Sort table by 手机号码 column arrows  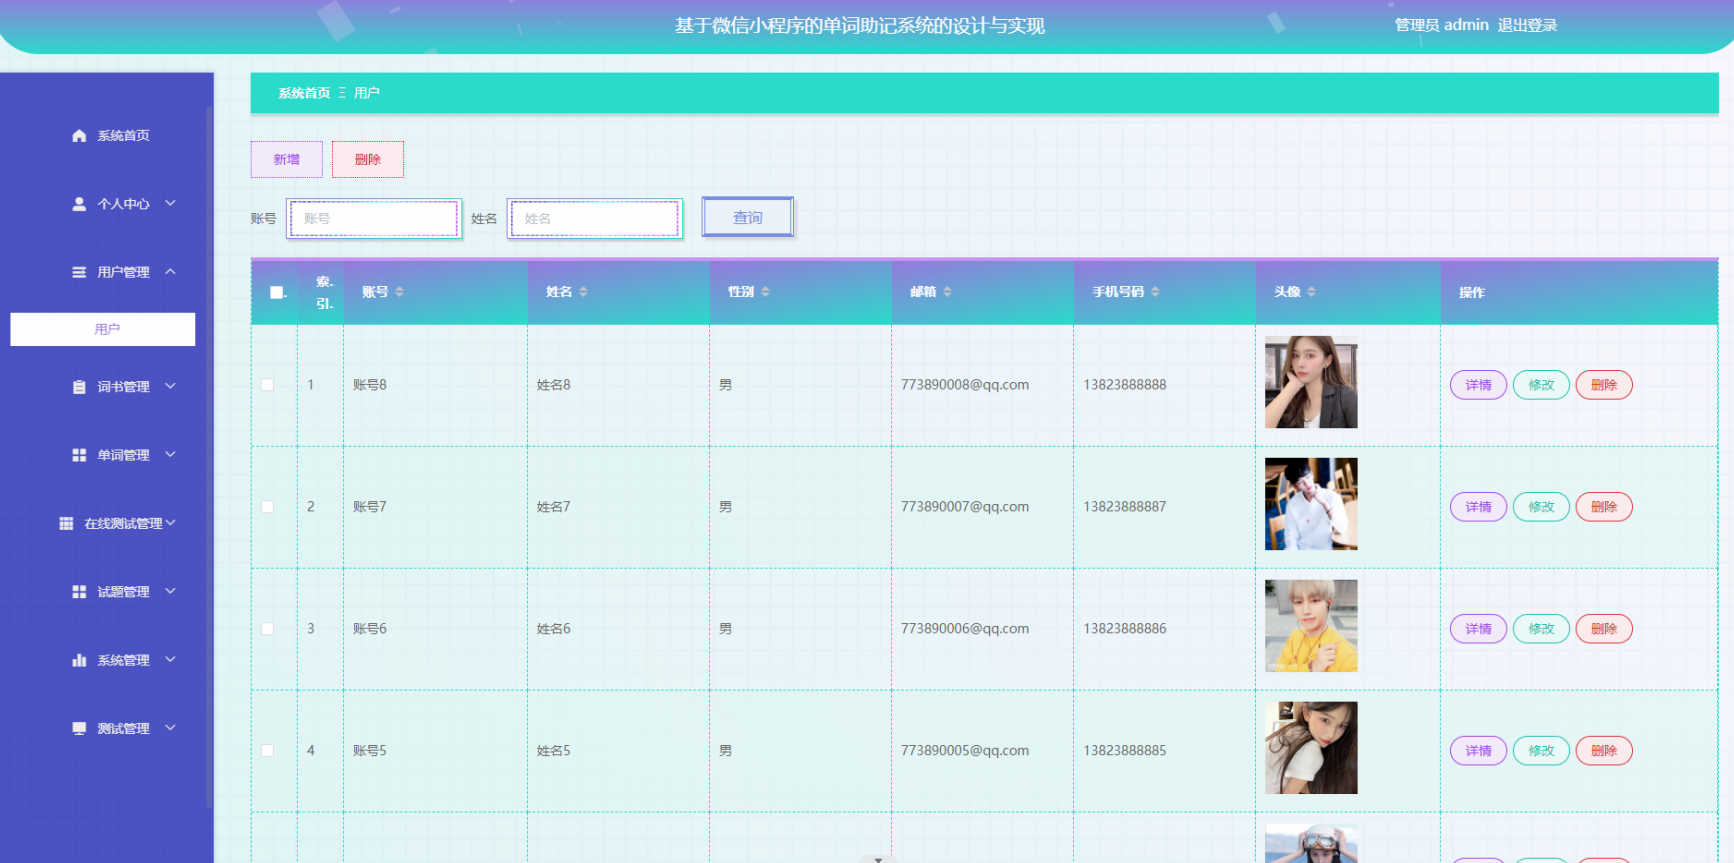pyautogui.click(x=1155, y=292)
